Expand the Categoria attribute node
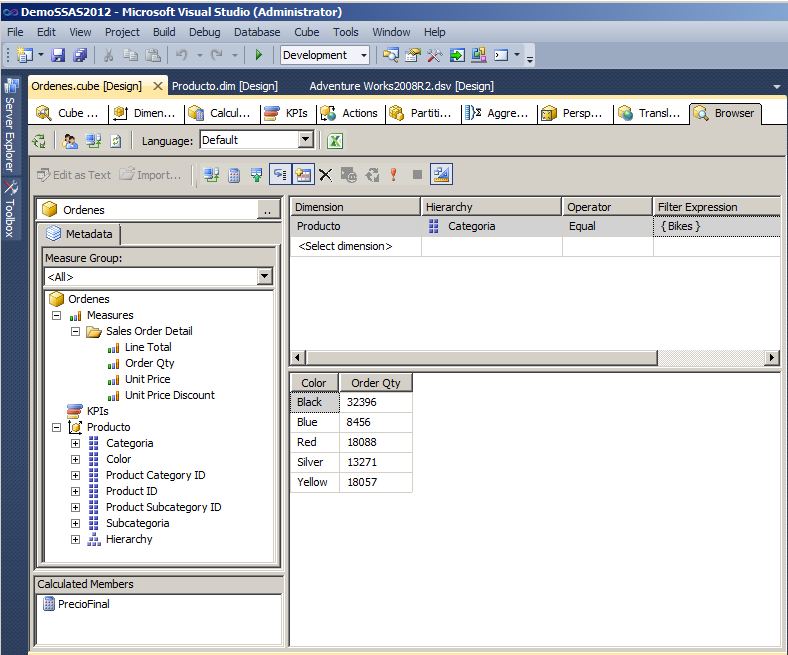This screenshot has height=655, width=788. 75,443
